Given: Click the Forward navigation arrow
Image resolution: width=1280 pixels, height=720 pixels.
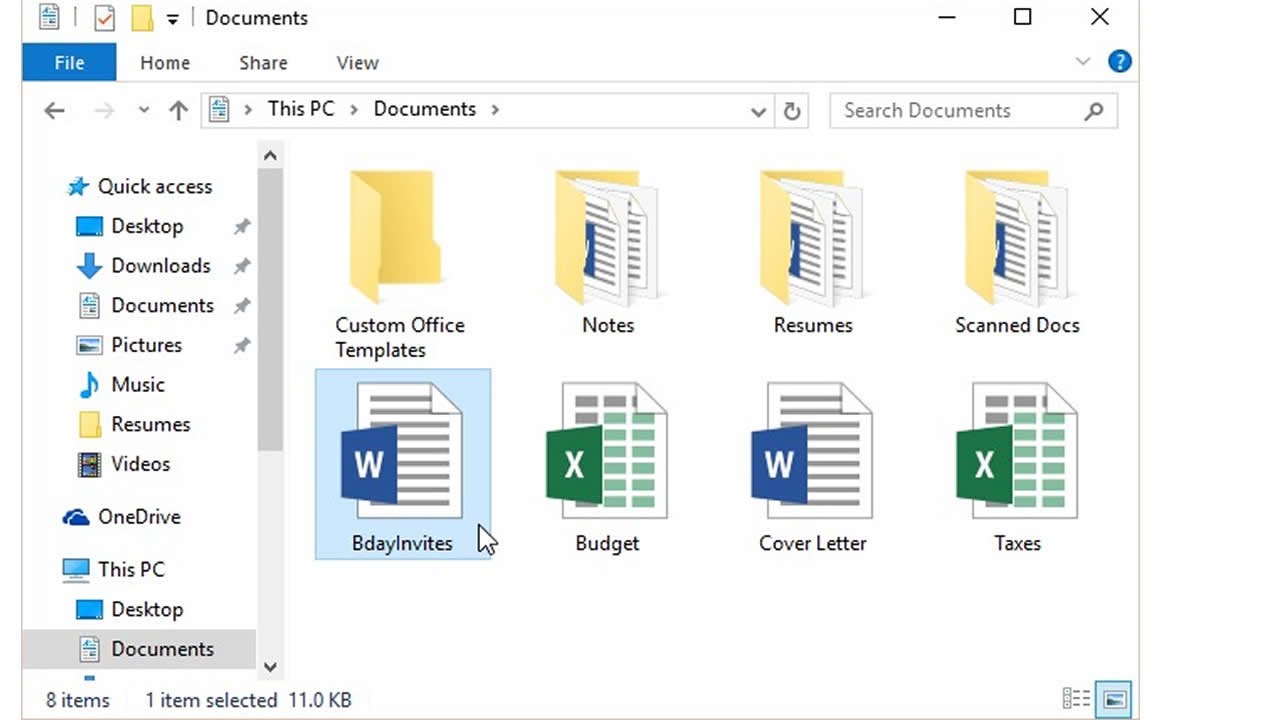Looking at the screenshot, I should tap(104, 111).
